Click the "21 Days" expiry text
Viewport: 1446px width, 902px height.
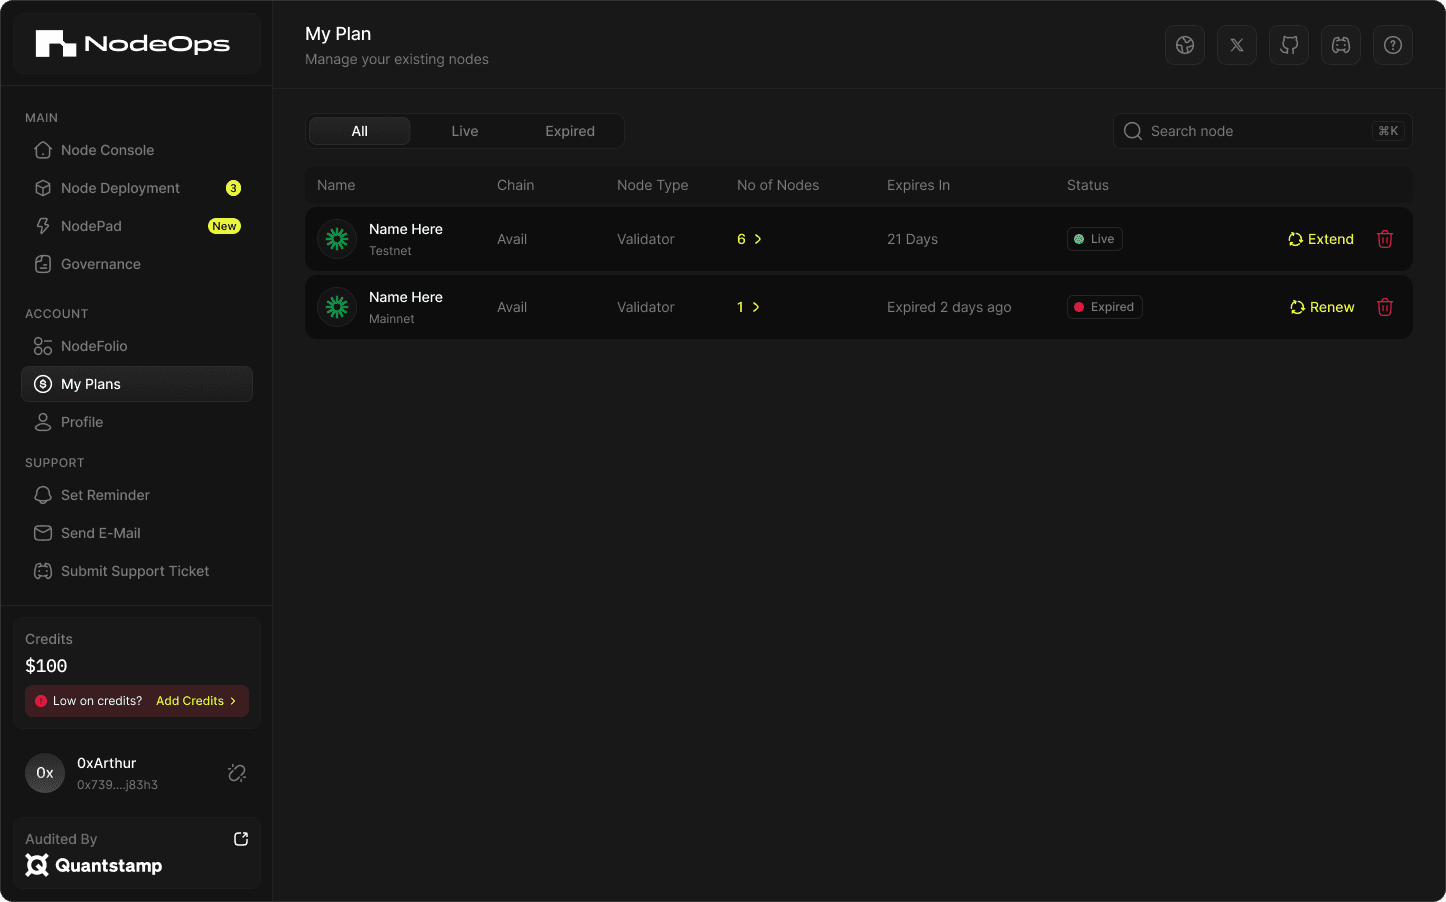(x=912, y=239)
